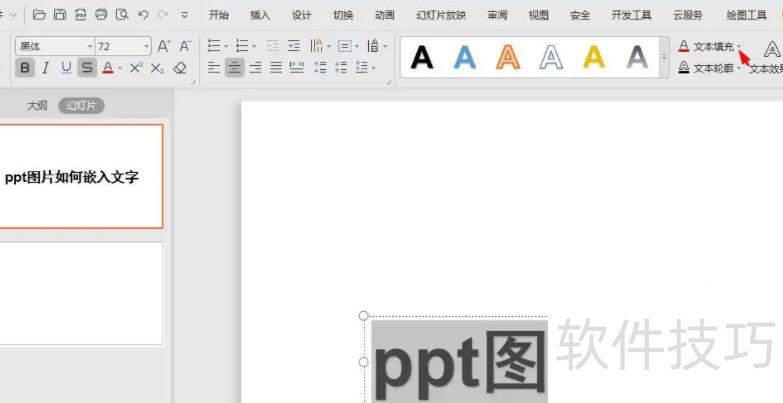The width and height of the screenshot is (783, 403).
Task: Apply the orange outlined A text style
Action: (x=508, y=57)
